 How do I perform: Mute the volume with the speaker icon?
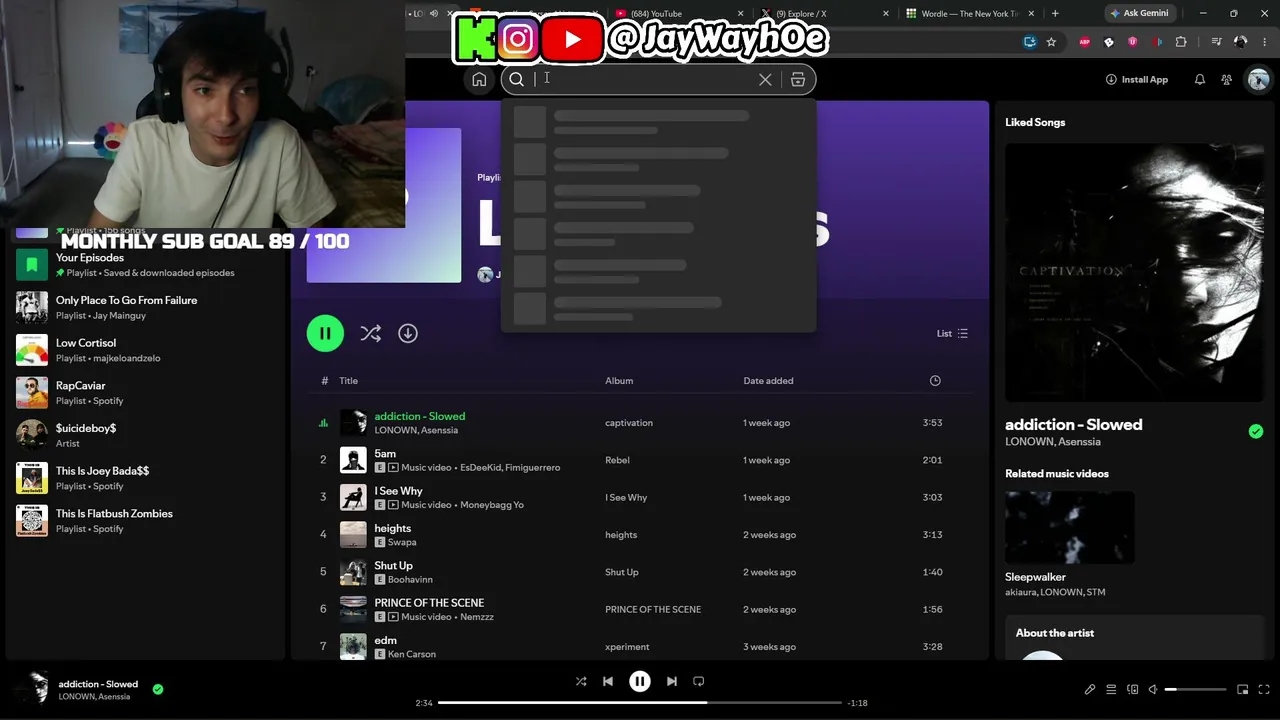pos(1153,689)
